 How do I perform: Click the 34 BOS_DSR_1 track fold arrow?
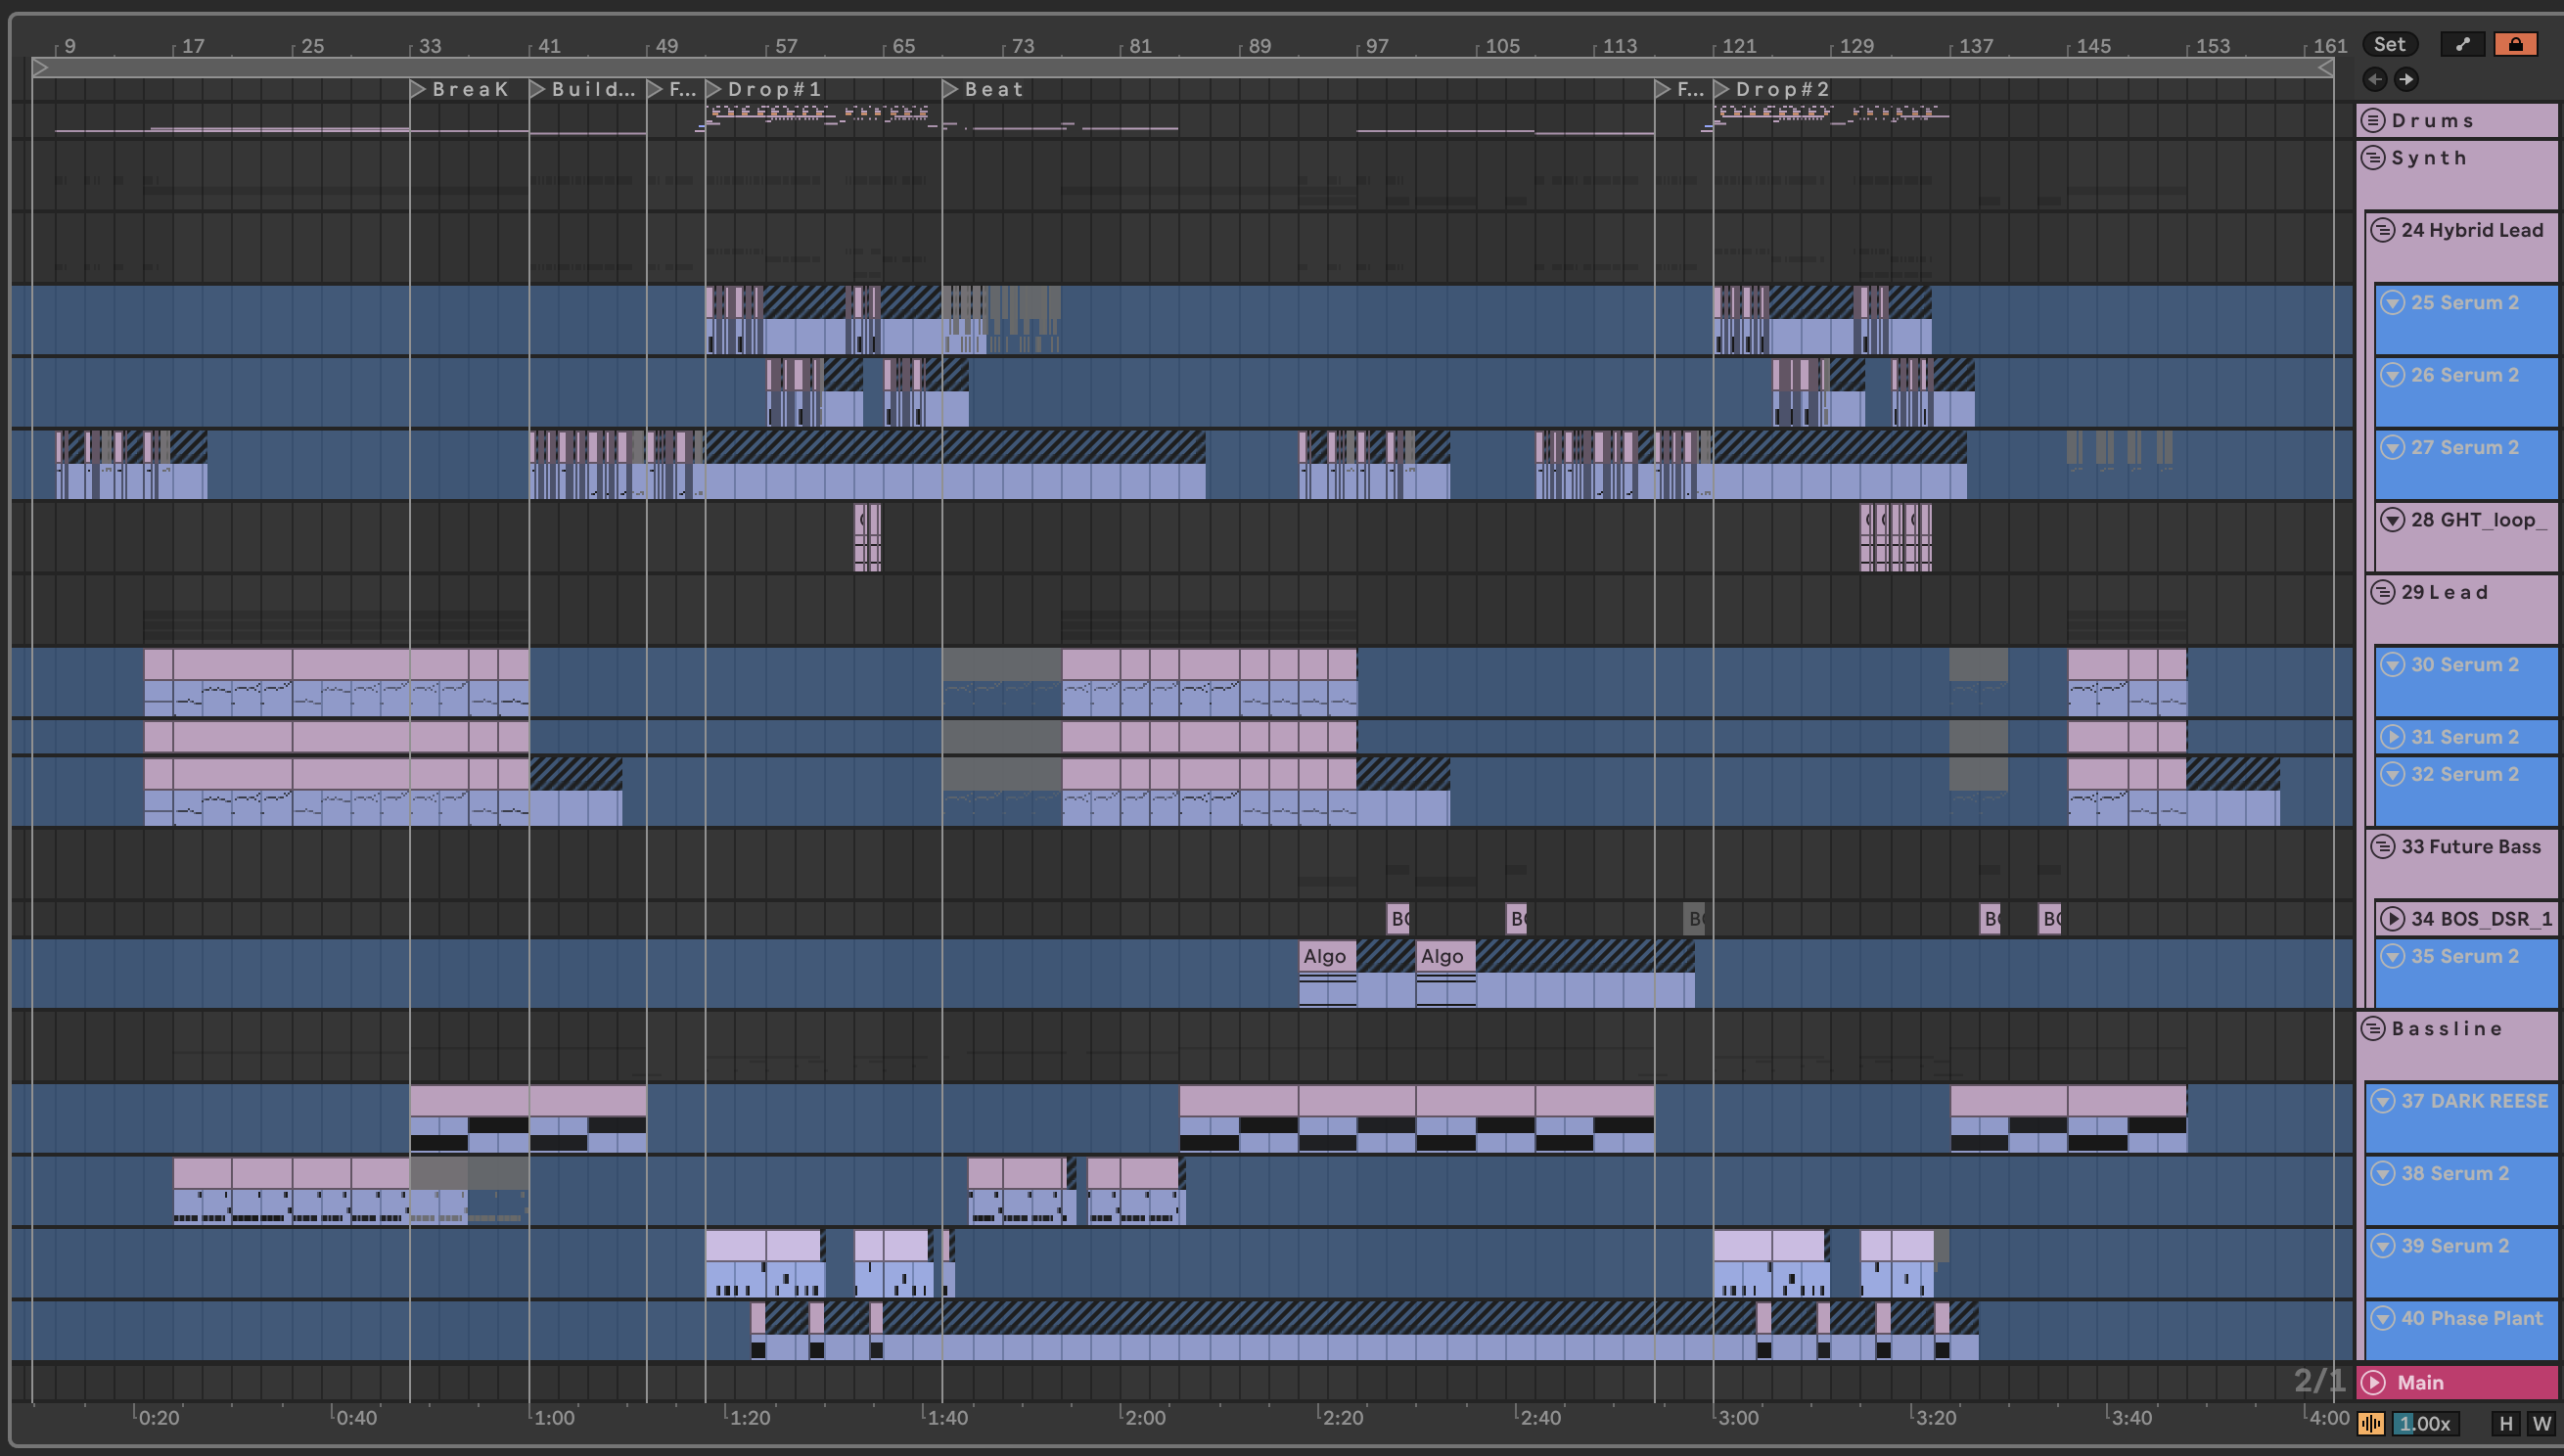pos(2392,919)
